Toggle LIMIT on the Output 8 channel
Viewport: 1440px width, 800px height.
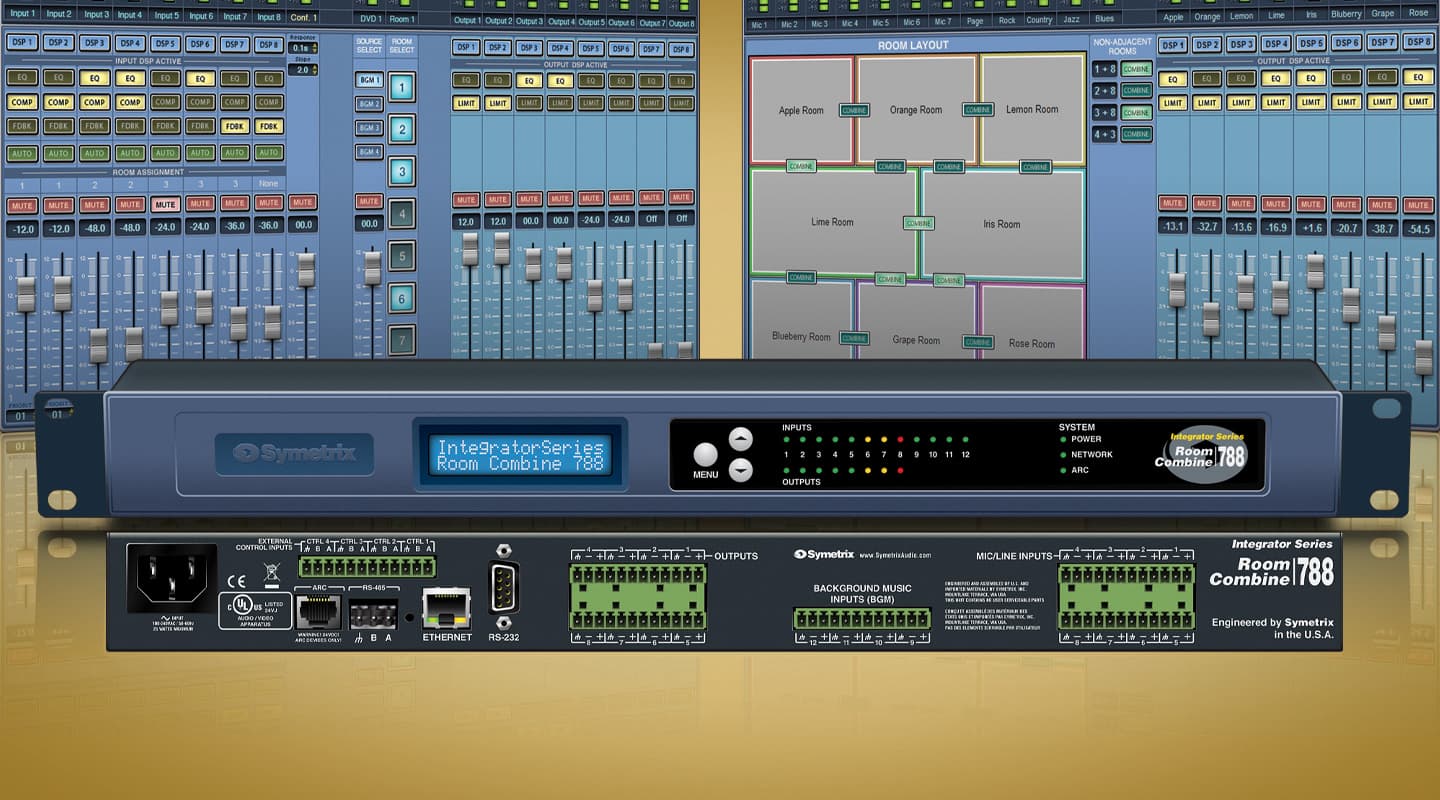point(682,103)
